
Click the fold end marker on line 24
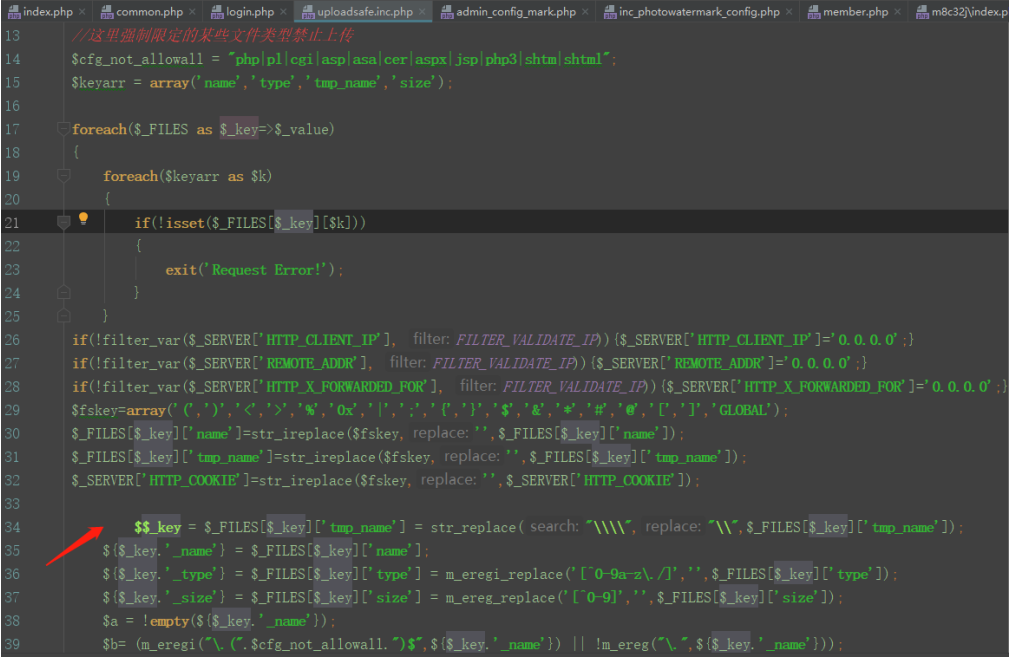tap(63, 292)
